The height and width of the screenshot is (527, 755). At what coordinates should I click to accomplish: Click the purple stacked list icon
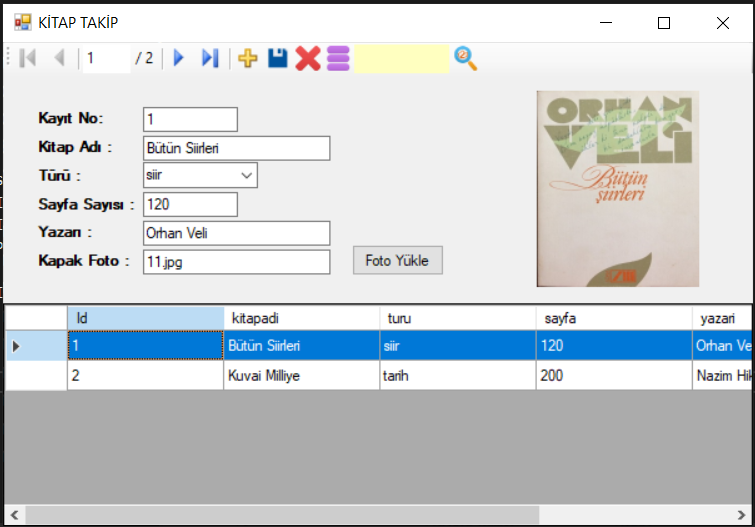coord(338,58)
